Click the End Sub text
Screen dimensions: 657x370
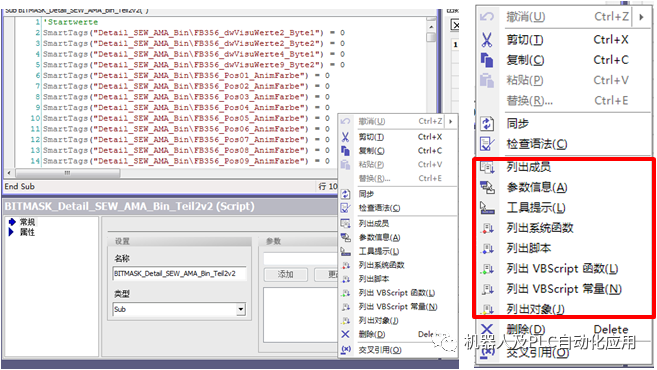coord(20,186)
